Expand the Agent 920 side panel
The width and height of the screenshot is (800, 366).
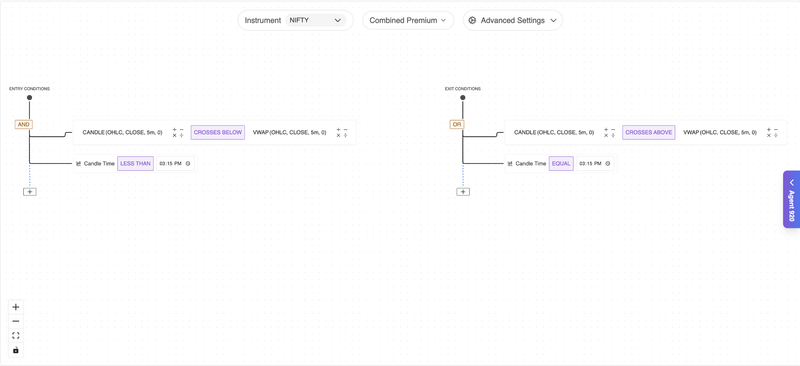791,199
